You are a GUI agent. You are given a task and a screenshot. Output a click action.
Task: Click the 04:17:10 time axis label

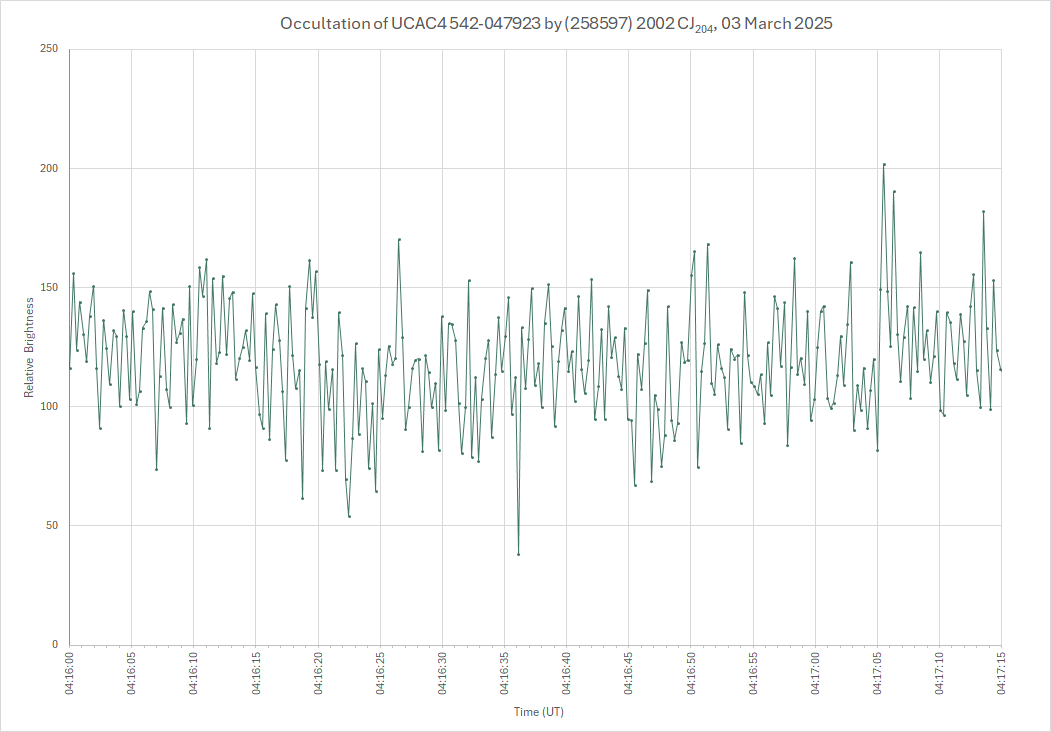[x=940, y=673]
